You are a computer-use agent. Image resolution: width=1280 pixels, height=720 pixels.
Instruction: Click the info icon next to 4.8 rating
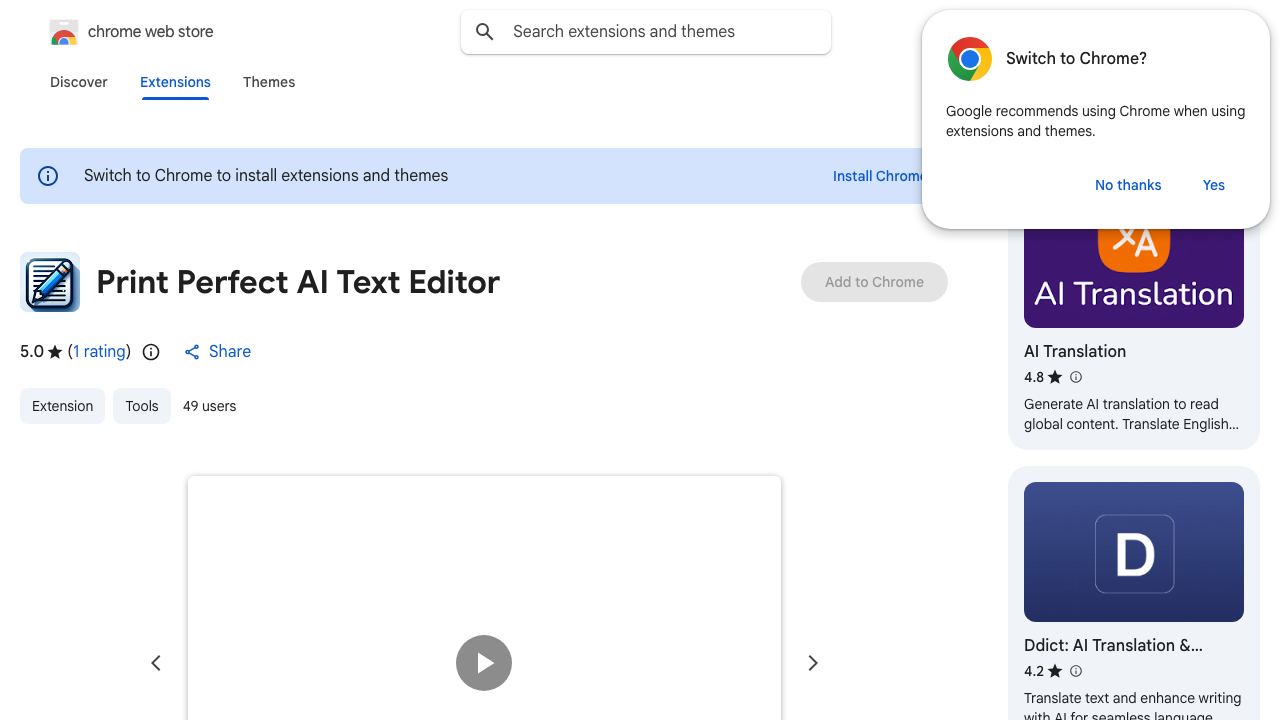click(1076, 377)
